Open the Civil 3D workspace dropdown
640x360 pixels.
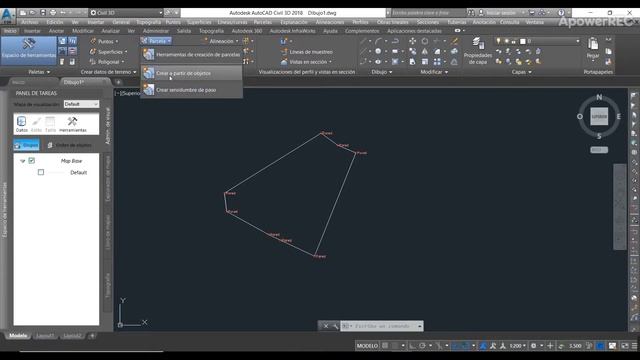[x=126, y=13]
